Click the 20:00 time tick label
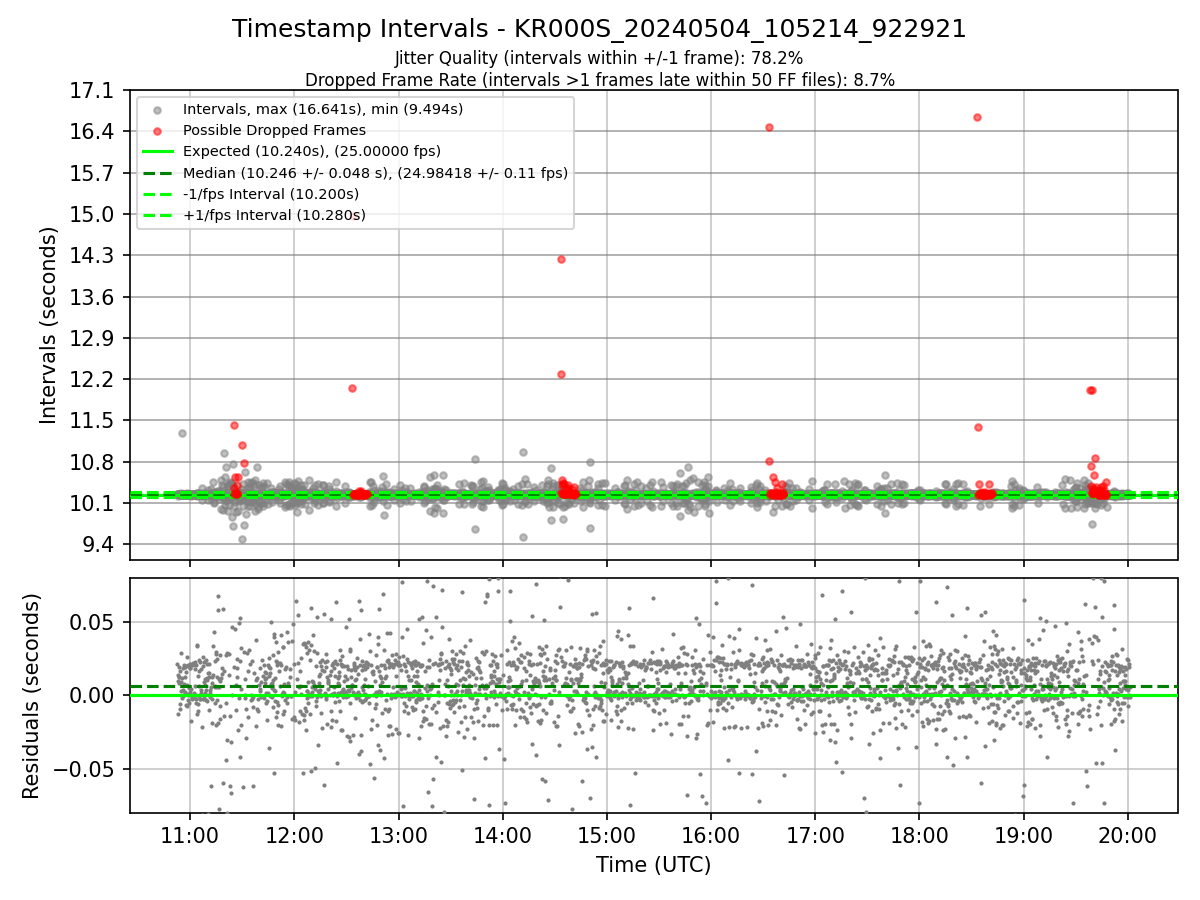The image size is (1200, 900). tap(1128, 834)
